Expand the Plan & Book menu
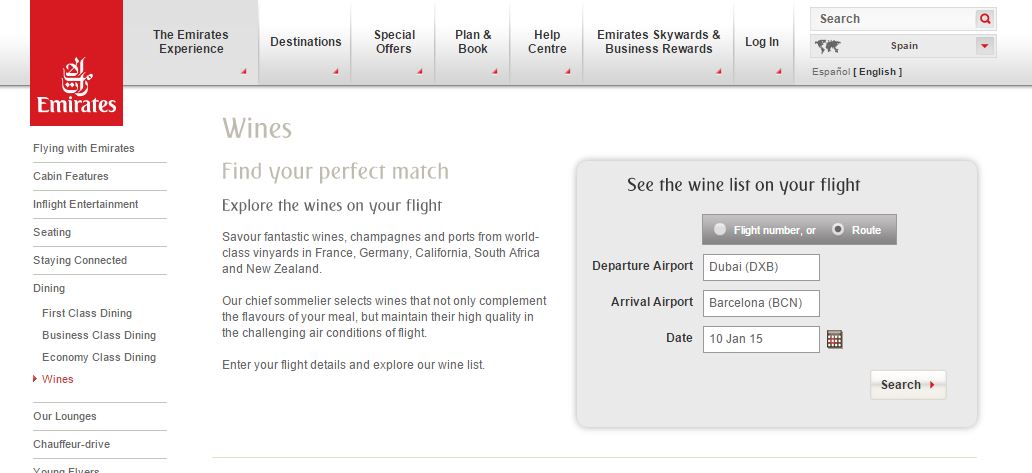This screenshot has height=473, width=1032. (x=473, y=41)
